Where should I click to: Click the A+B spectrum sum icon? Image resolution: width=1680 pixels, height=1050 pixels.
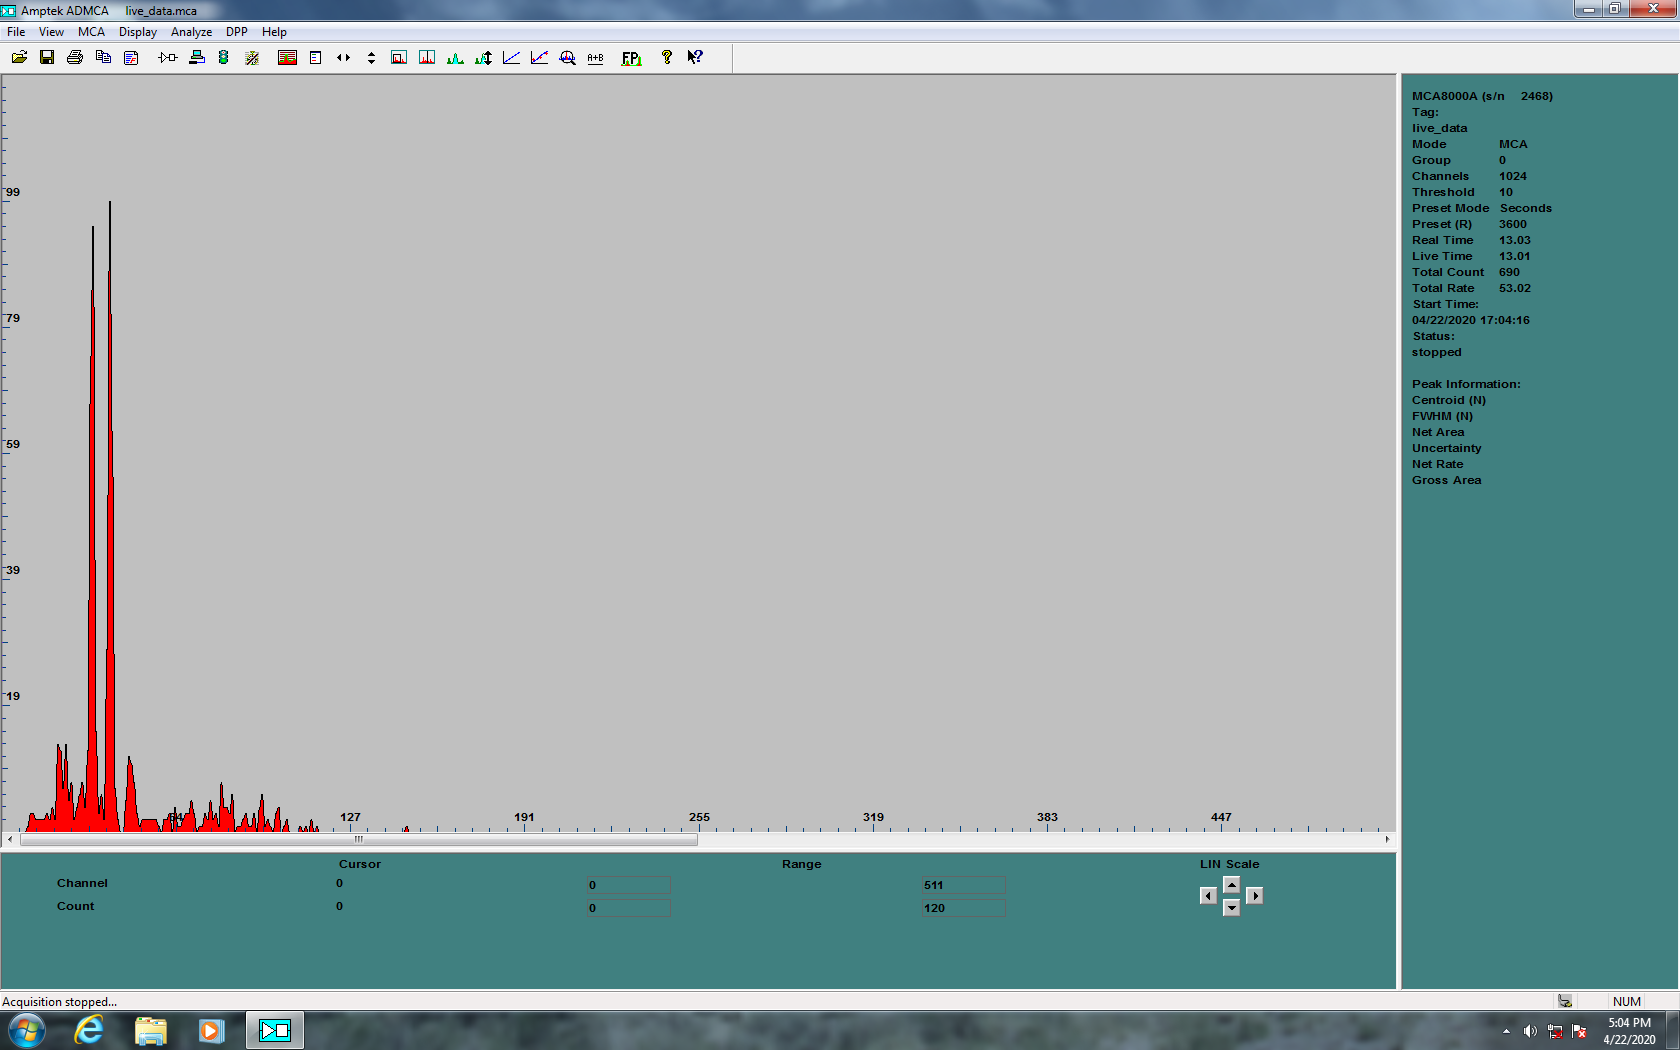tap(595, 58)
